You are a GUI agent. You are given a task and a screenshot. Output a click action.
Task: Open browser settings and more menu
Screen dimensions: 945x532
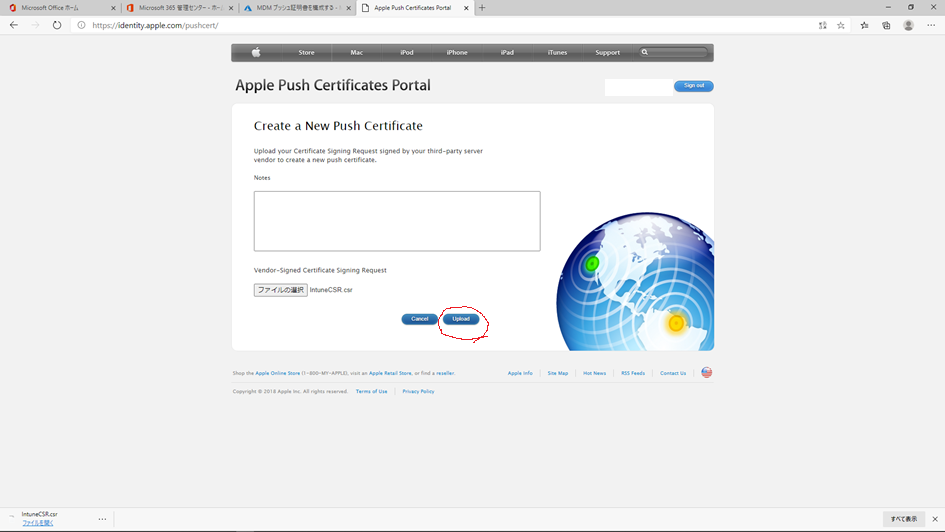click(x=931, y=25)
